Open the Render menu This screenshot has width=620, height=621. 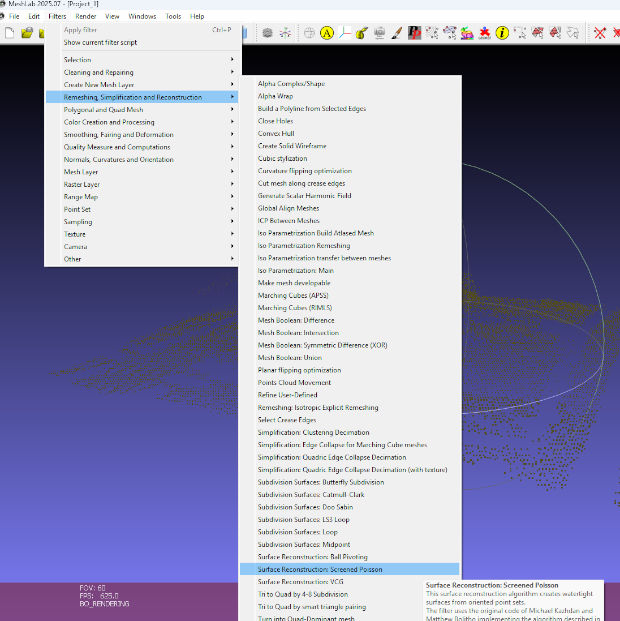click(86, 16)
